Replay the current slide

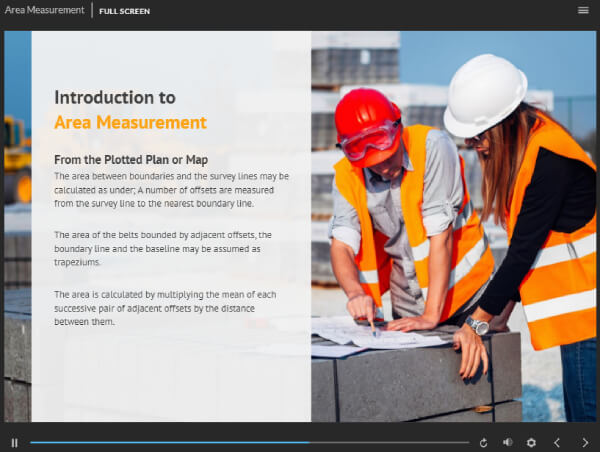(484, 442)
